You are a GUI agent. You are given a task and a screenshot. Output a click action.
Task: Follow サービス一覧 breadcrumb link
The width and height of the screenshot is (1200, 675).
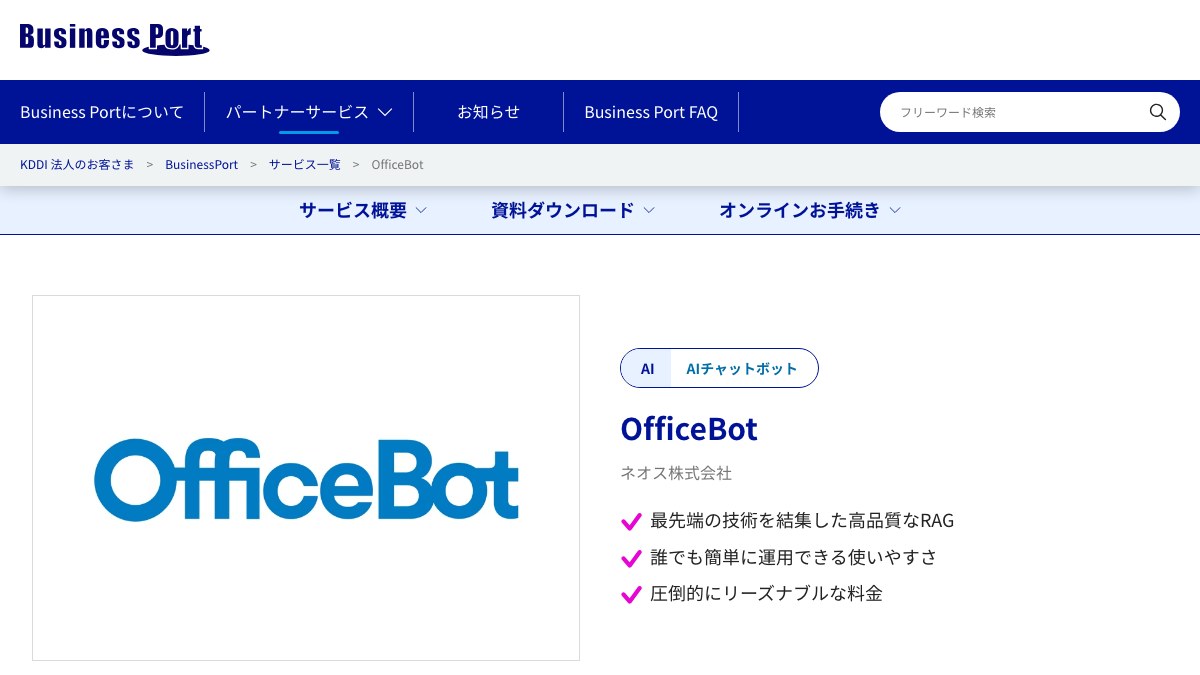(x=305, y=164)
